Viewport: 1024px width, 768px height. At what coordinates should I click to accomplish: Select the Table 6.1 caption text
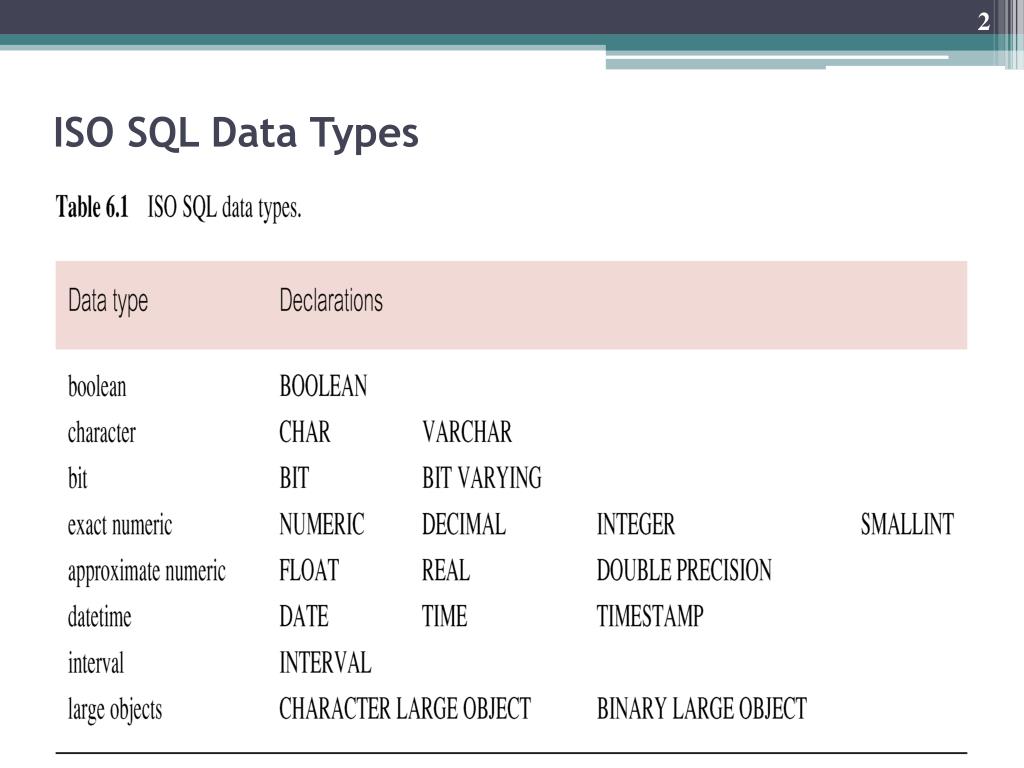(x=178, y=208)
